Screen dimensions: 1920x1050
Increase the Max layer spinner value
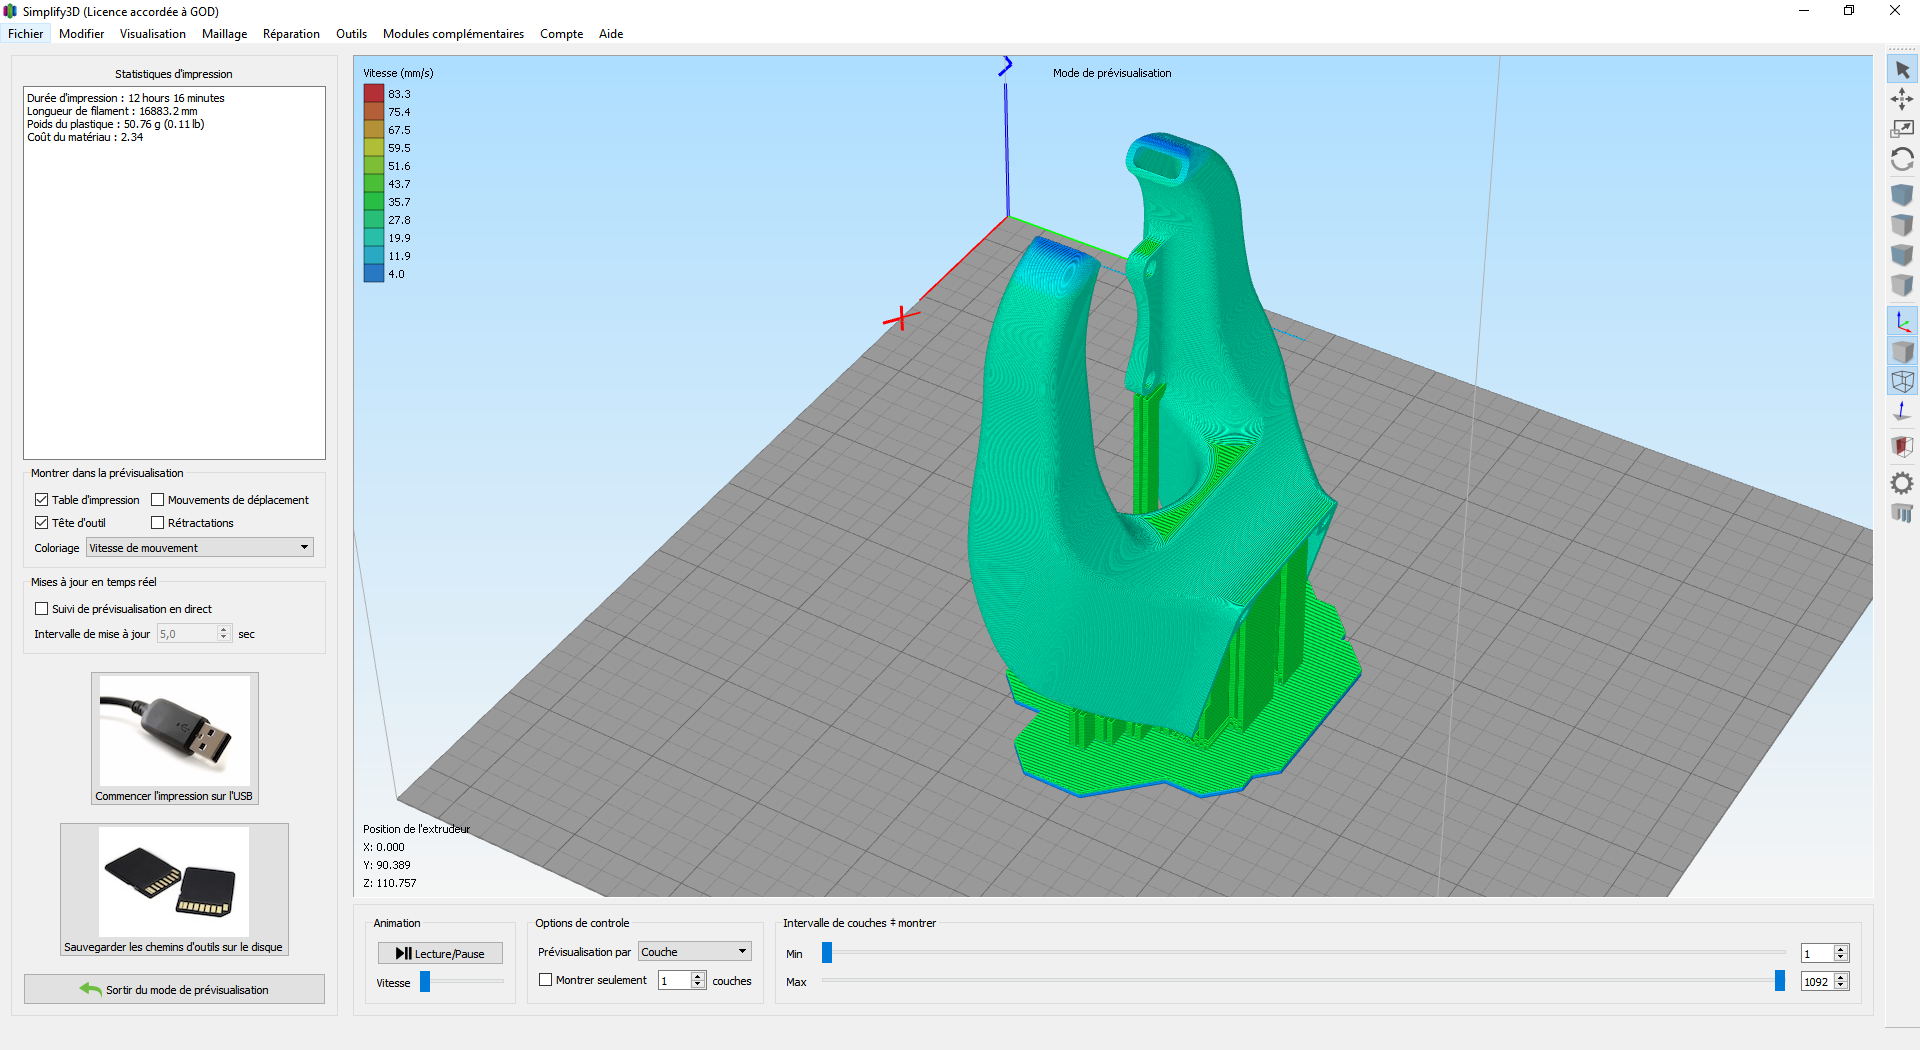point(1841,977)
